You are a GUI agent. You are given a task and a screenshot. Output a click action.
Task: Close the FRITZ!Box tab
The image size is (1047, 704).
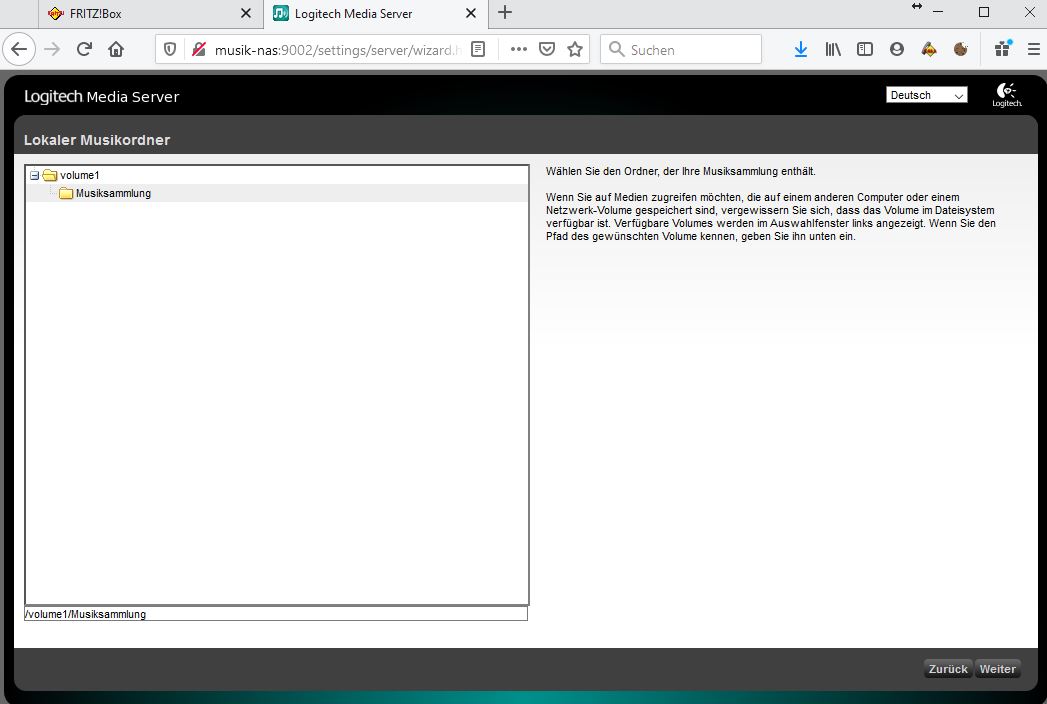246,13
